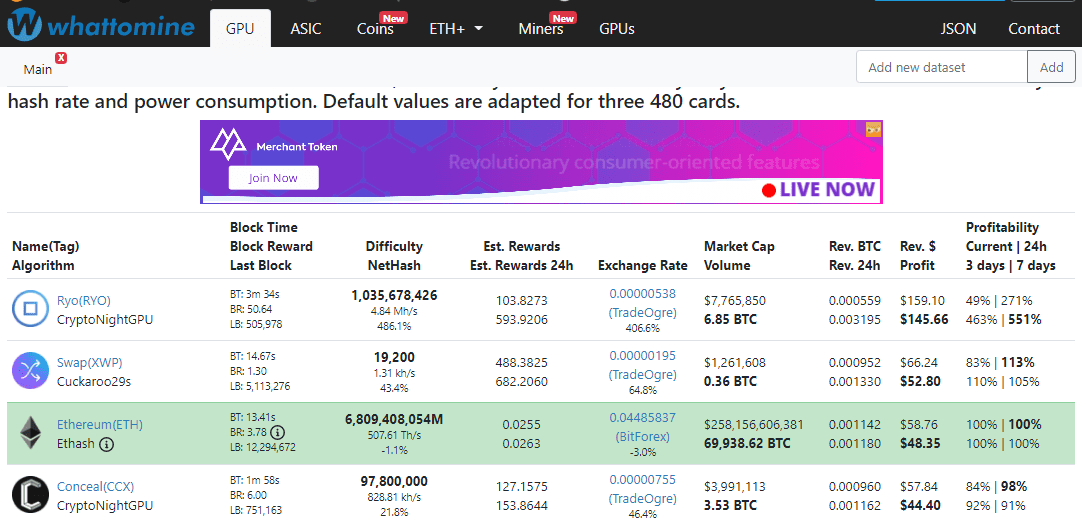Open the Miners tab

click(x=540, y=28)
